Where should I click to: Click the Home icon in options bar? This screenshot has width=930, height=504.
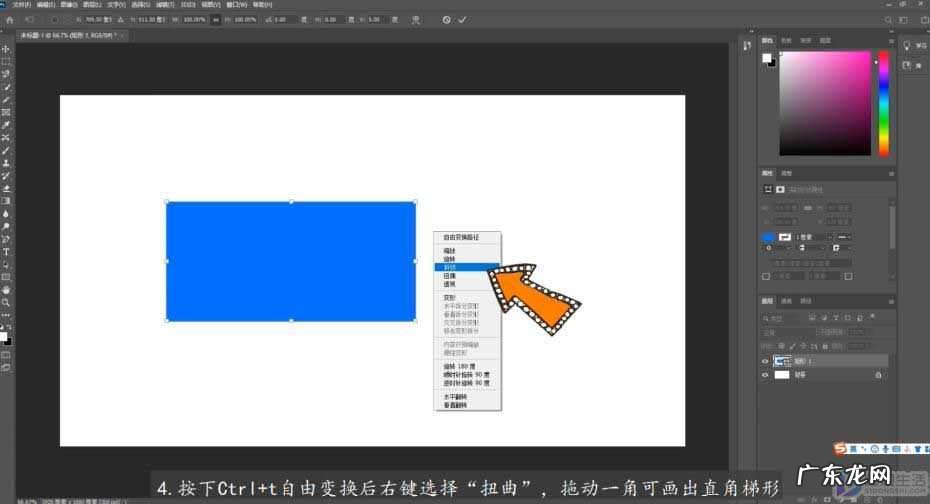coord(9,20)
